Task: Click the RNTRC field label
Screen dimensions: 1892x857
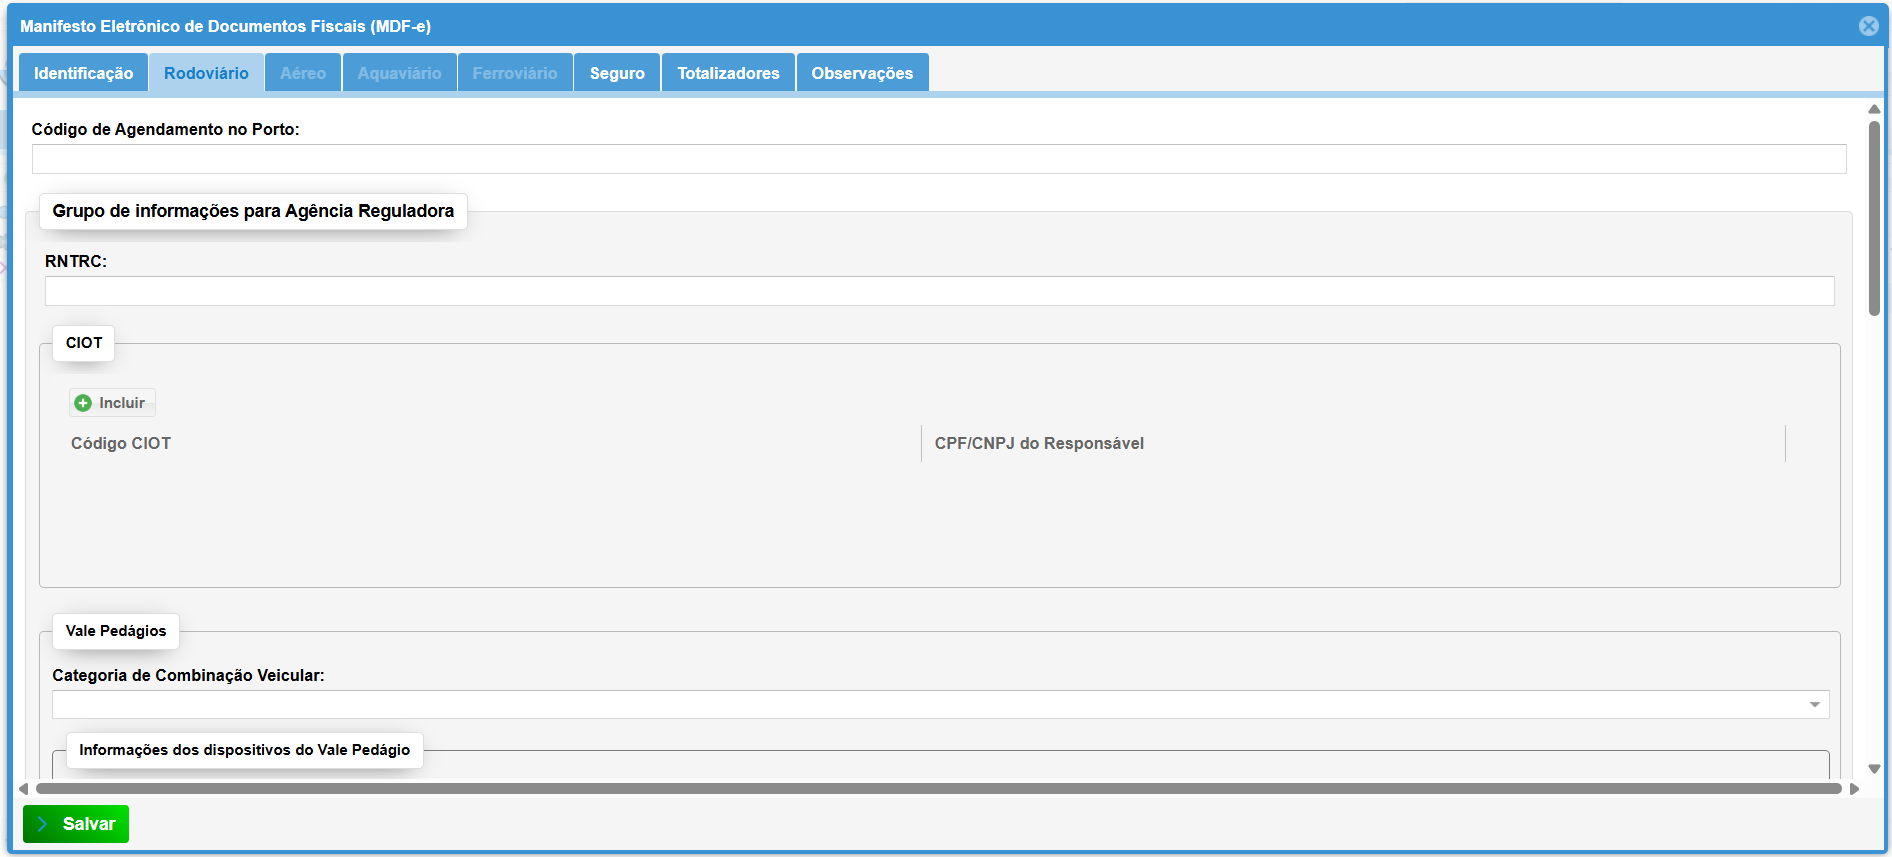Action: 76,261
